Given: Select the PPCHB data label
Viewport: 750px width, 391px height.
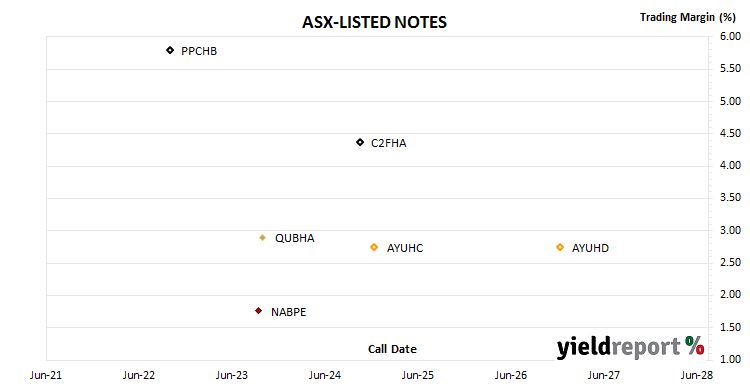Looking at the screenshot, I should tap(199, 51).
